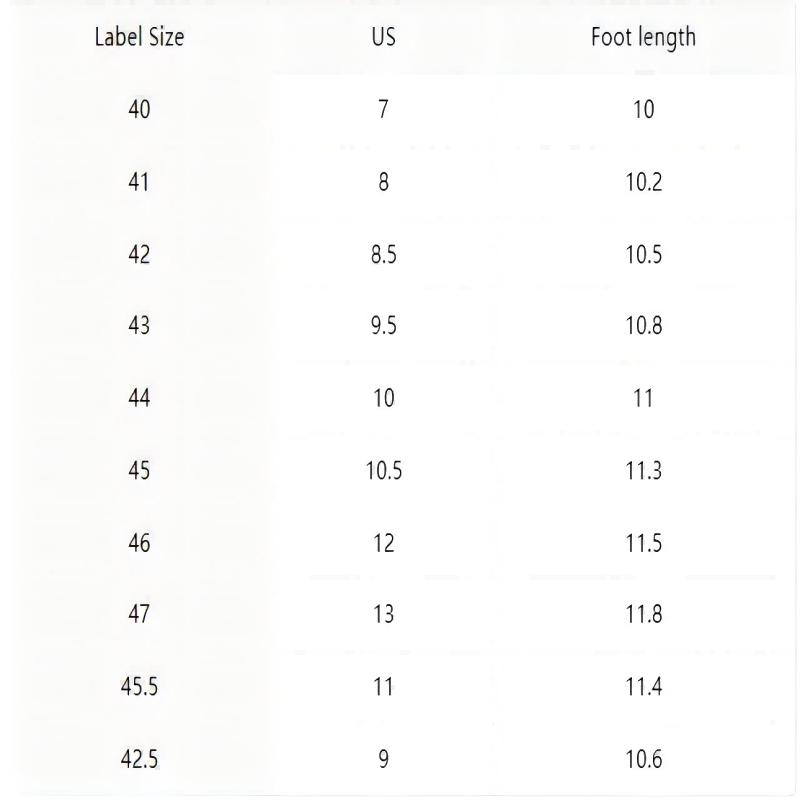Click the Label Size column header
This screenshot has height=800, width=800.
[139, 37]
